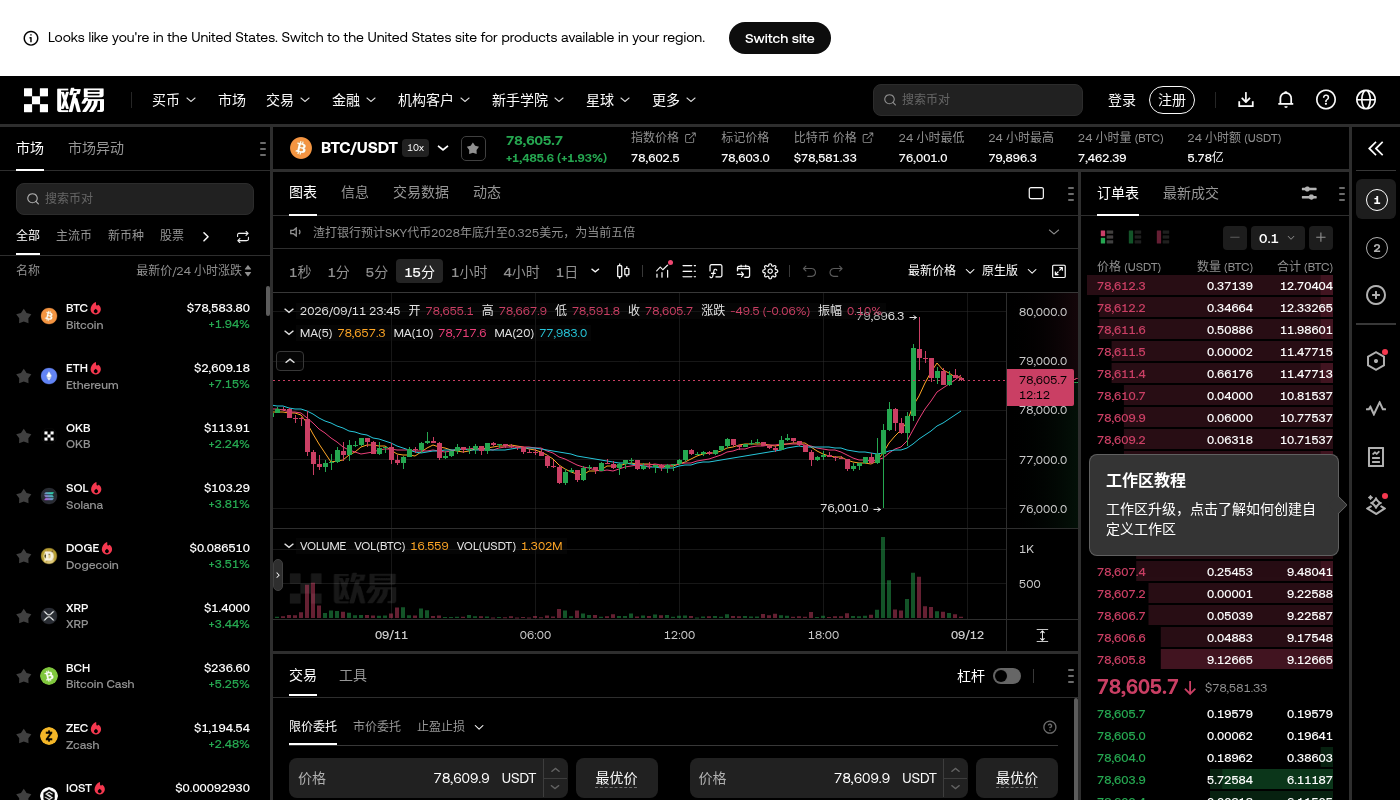Screen dimensions: 1400x800
Task: Open the 买币 menu dropdown
Action: coord(174,100)
